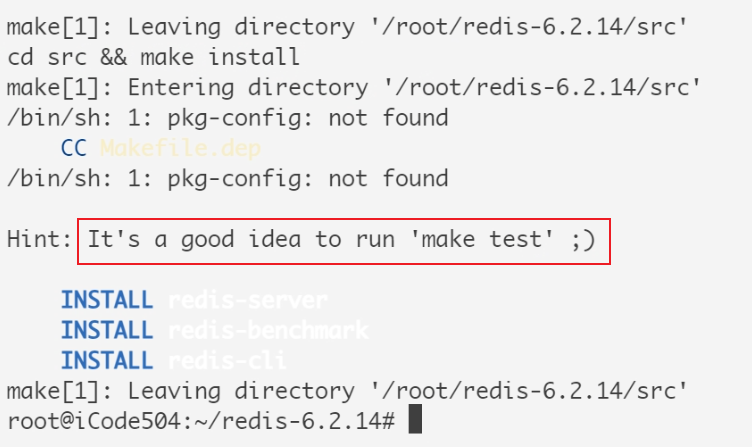This screenshot has width=752, height=447.
Task: Click the pkg-config error directly above CC
Action: click(x=227, y=118)
